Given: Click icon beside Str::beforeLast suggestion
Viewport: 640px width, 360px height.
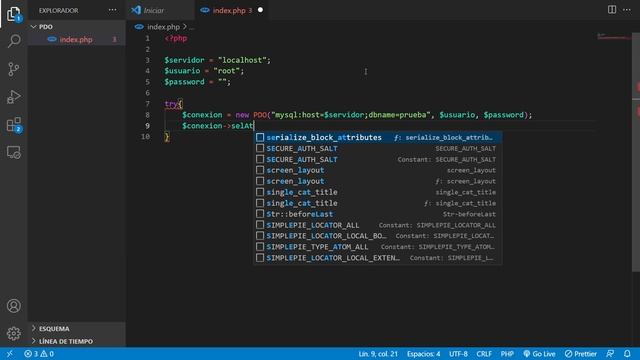Looking at the screenshot, I should 260,214.
